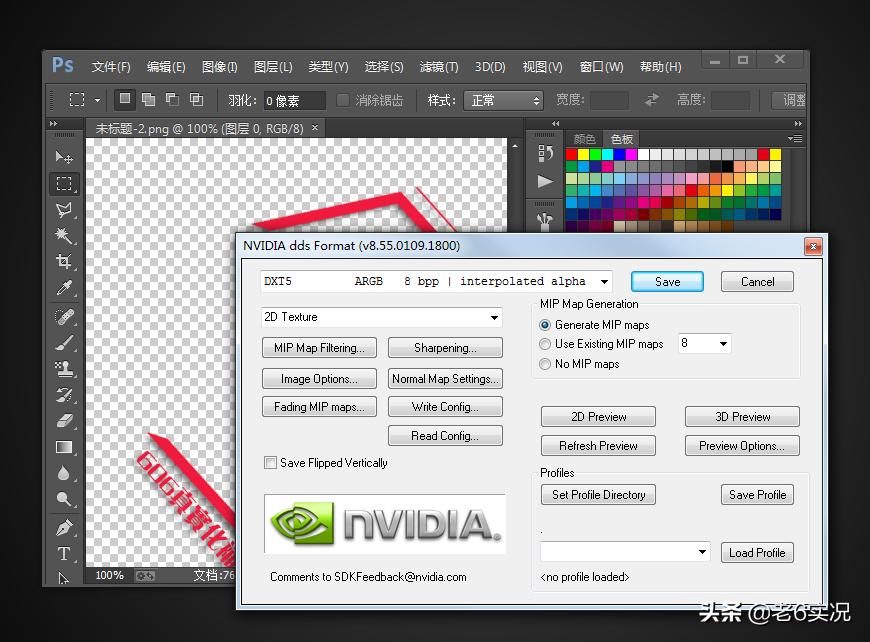870x642 pixels.
Task: Click the Refresh Preview button
Action: pos(598,446)
